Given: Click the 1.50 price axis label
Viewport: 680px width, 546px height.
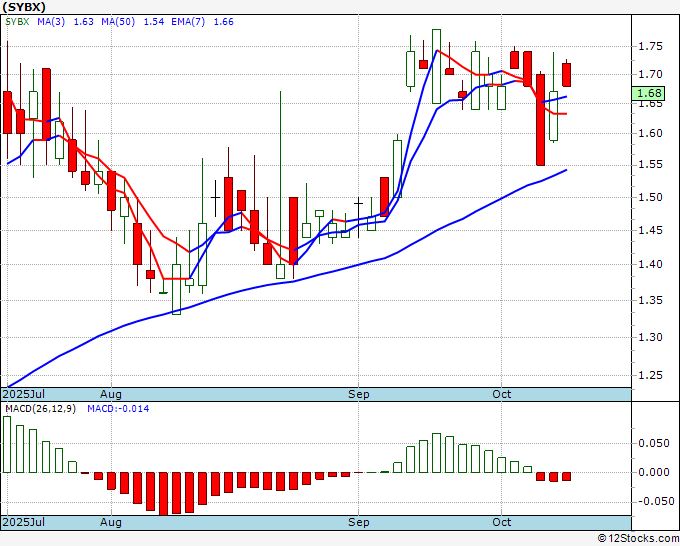Looking at the screenshot, I should coord(651,197).
